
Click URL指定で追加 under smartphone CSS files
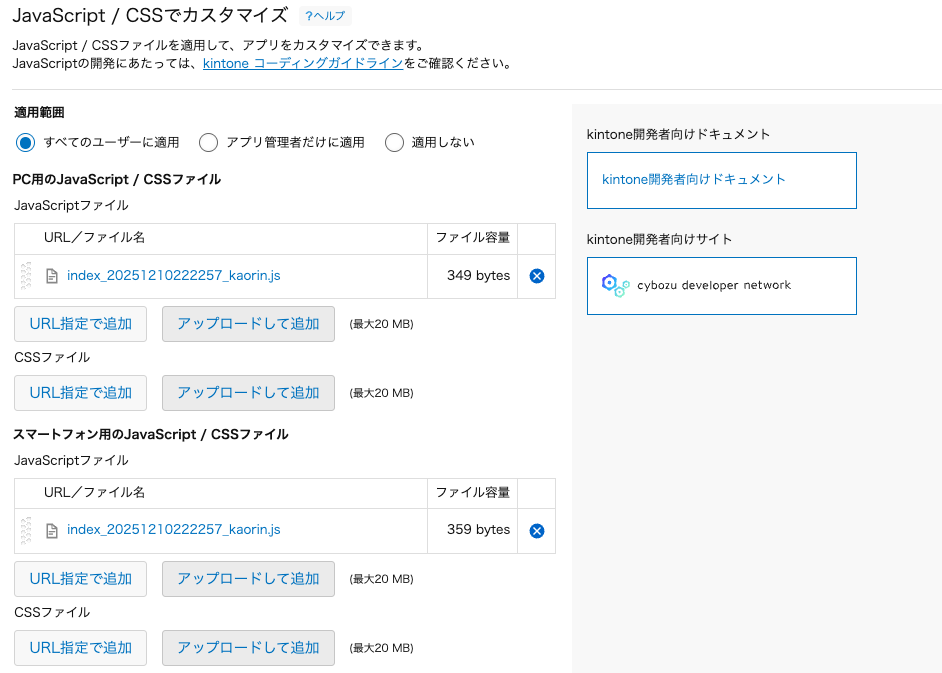tap(80, 647)
